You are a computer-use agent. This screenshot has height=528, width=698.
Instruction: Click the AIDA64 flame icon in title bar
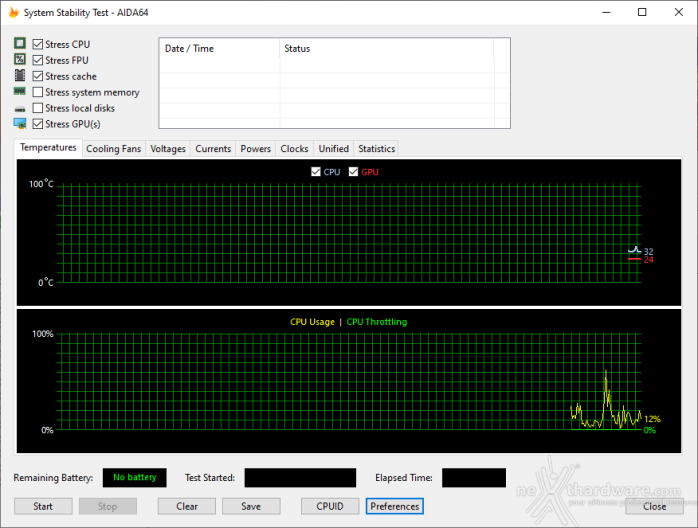[14, 12]
